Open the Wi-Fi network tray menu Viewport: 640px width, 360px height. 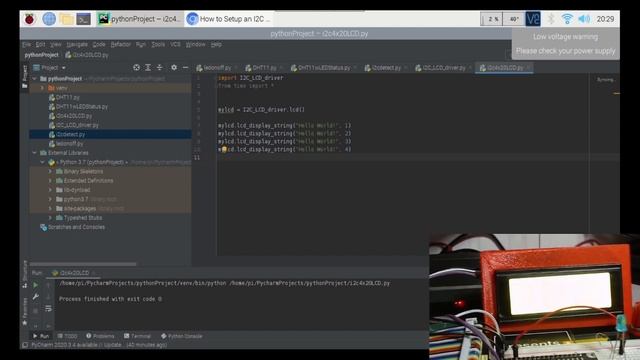pos(567,19)
